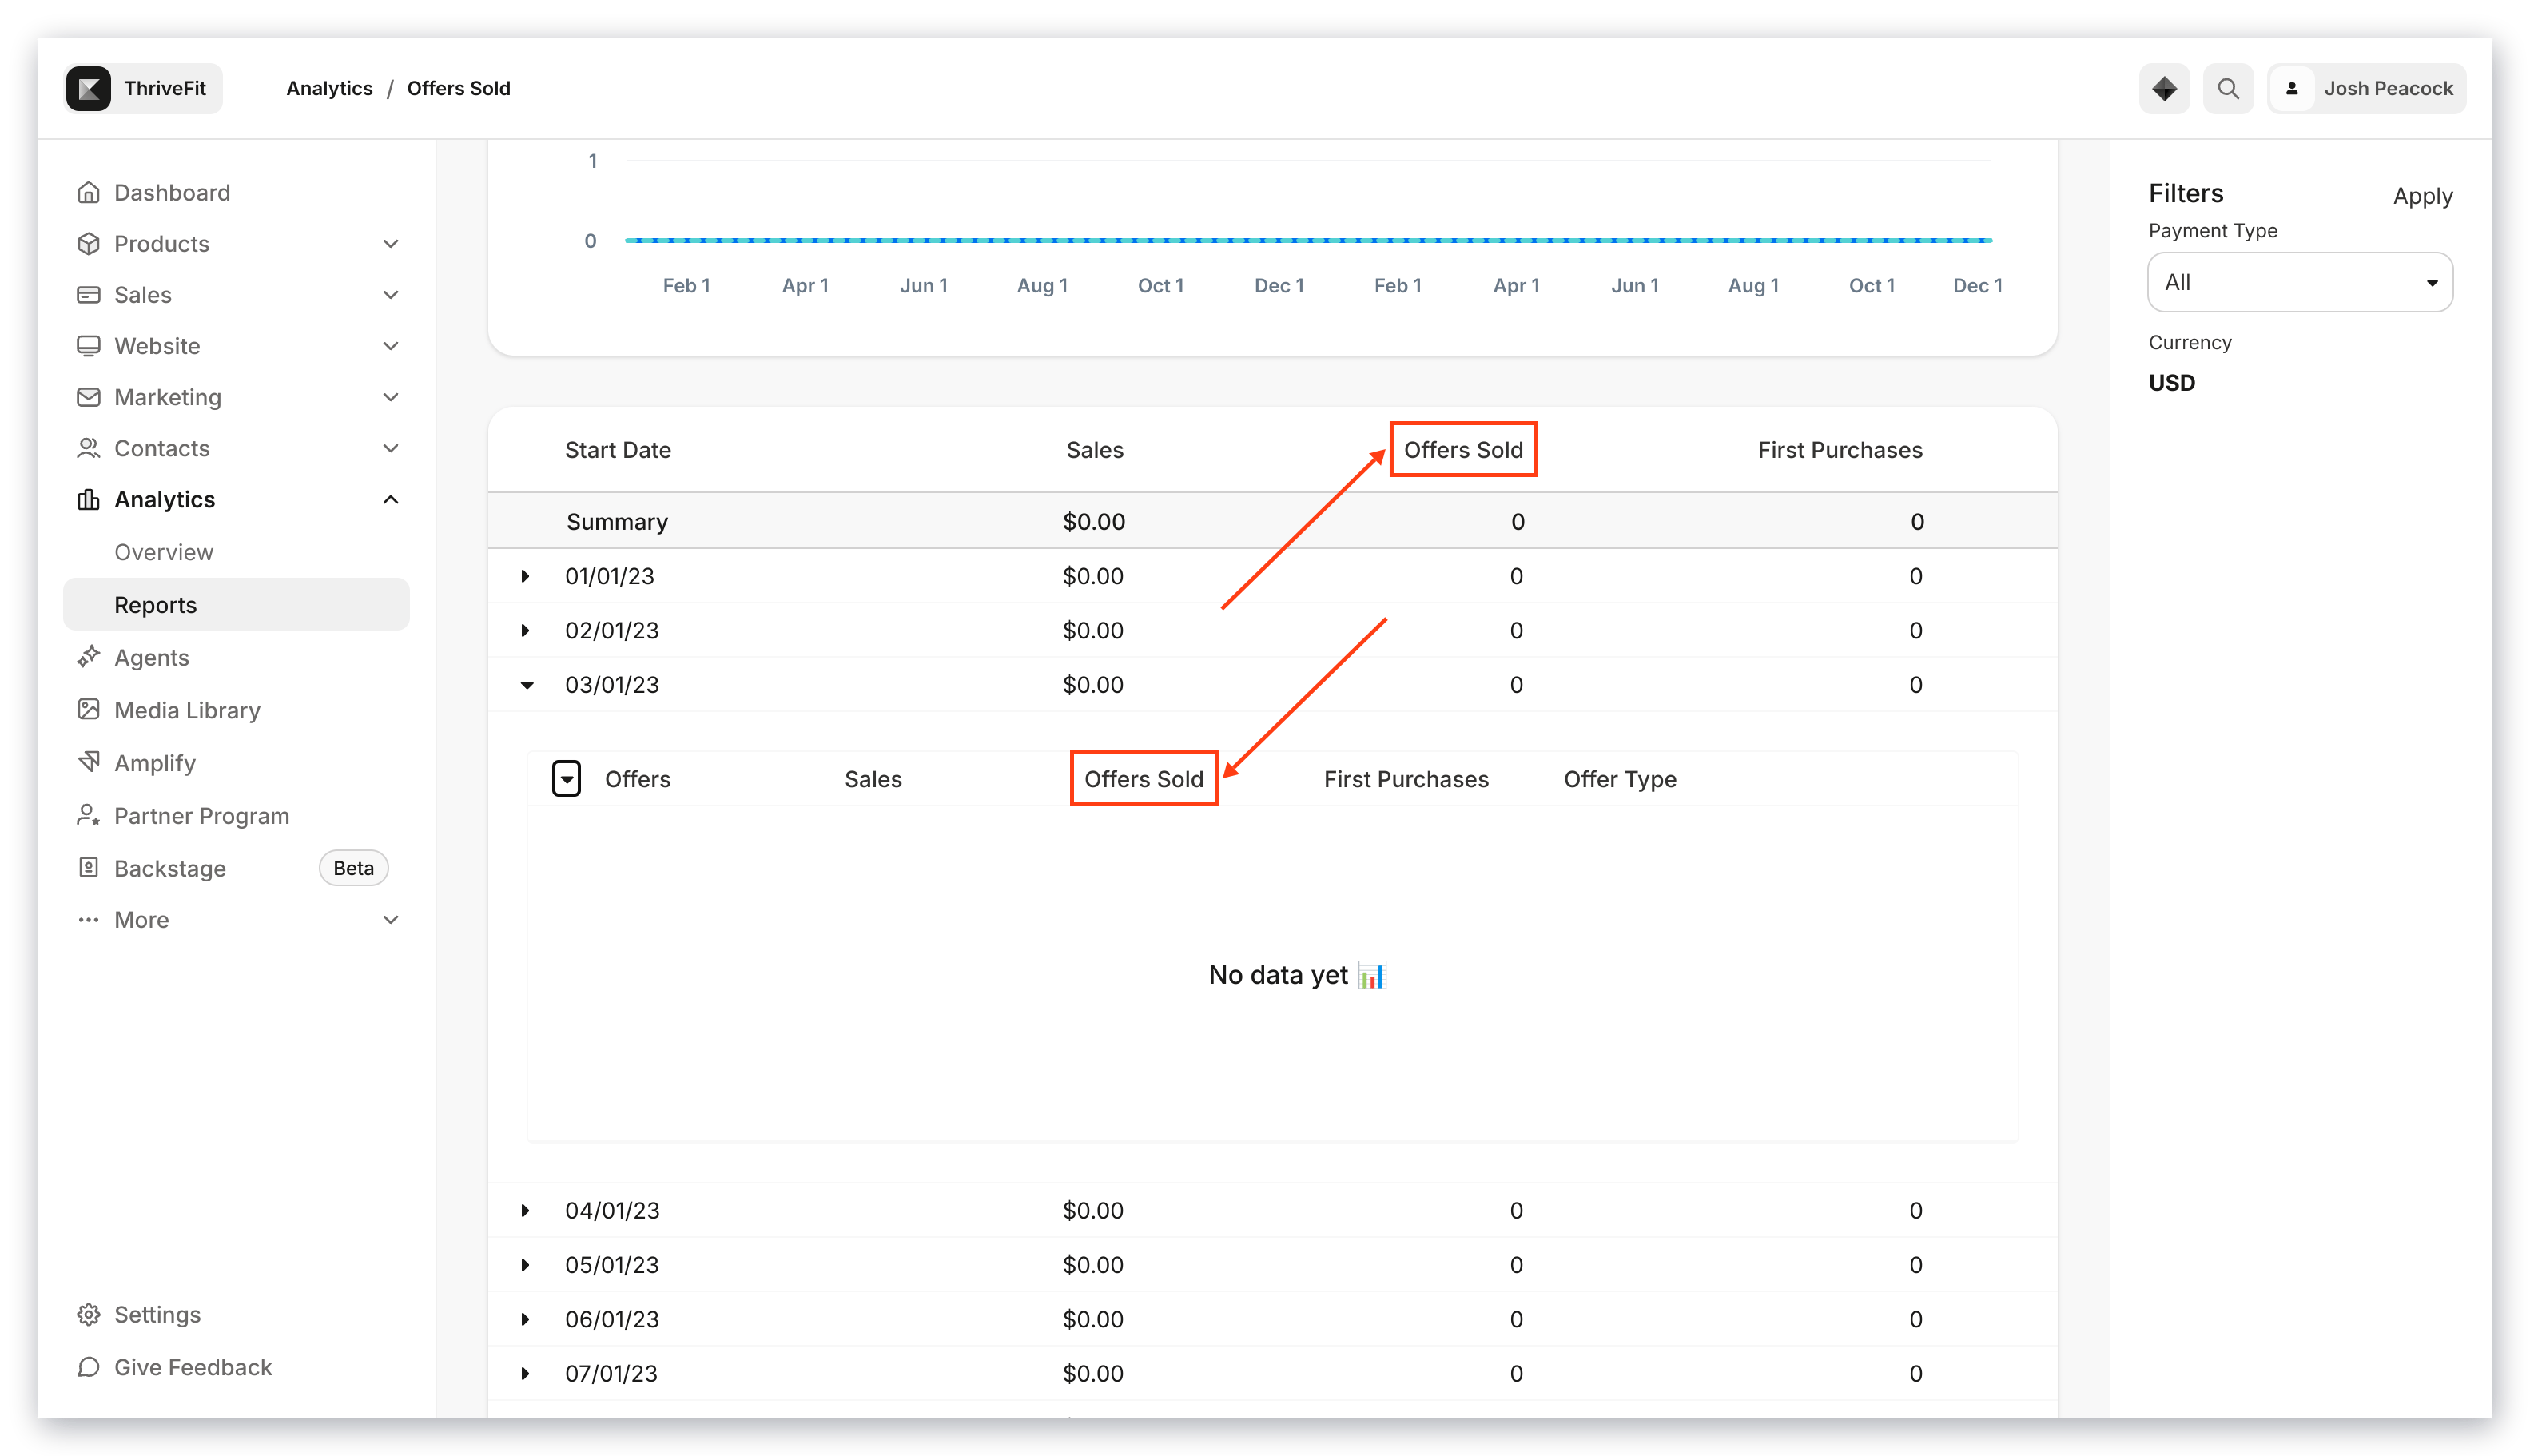Expand the 04/01/23 row
The height and width of the screenshot is (1456, 2530).
525,1209
